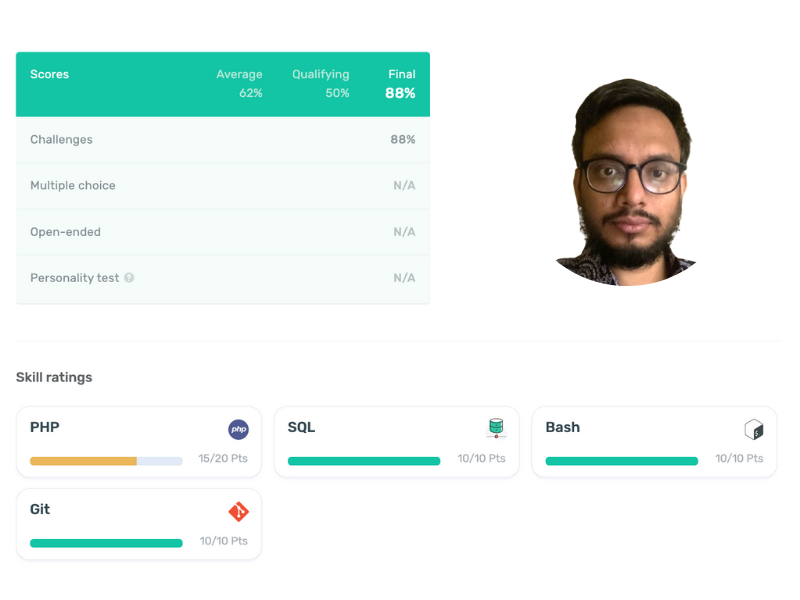800x600 pixels.
Task: Select the Challenges score row
Action: pos(223,139)
